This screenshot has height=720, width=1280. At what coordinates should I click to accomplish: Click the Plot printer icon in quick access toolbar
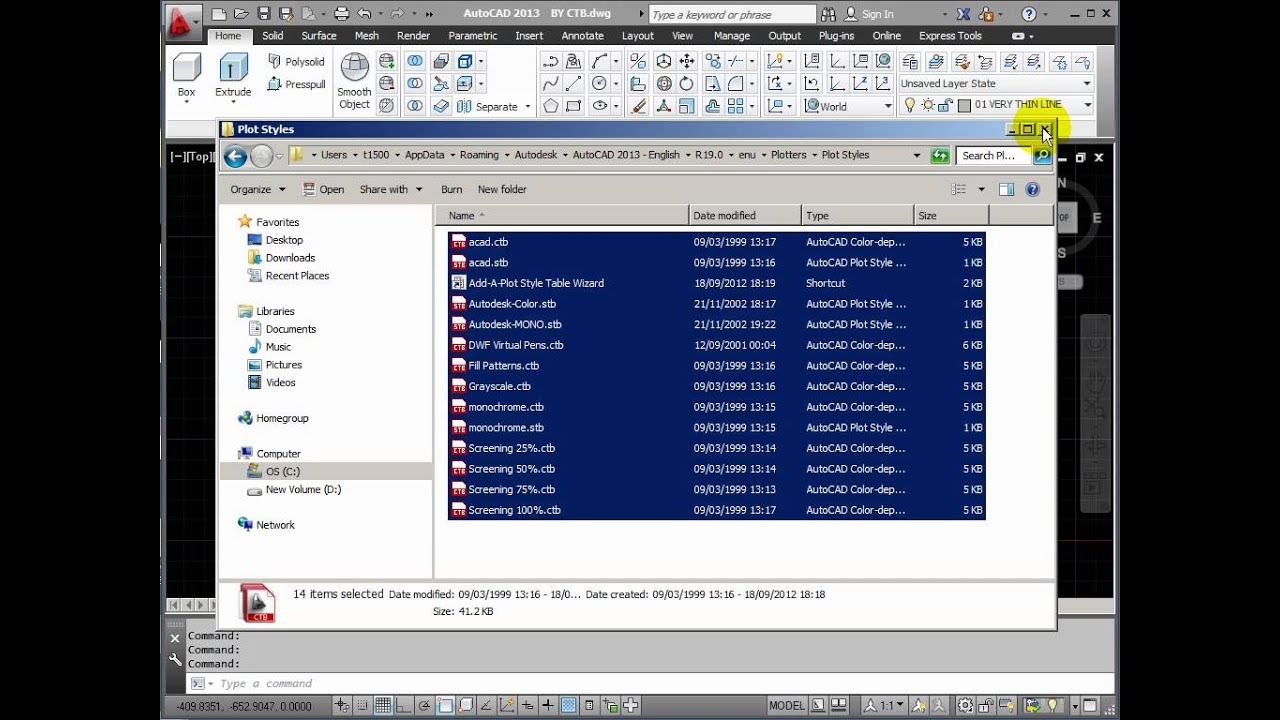tap(342, 14)
